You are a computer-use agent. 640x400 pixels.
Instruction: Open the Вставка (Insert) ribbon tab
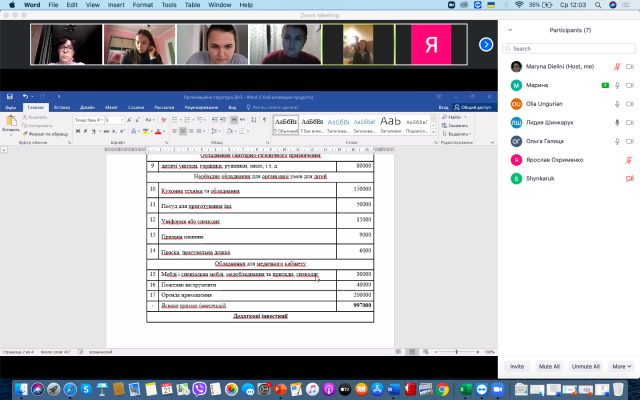pos(62,107)
